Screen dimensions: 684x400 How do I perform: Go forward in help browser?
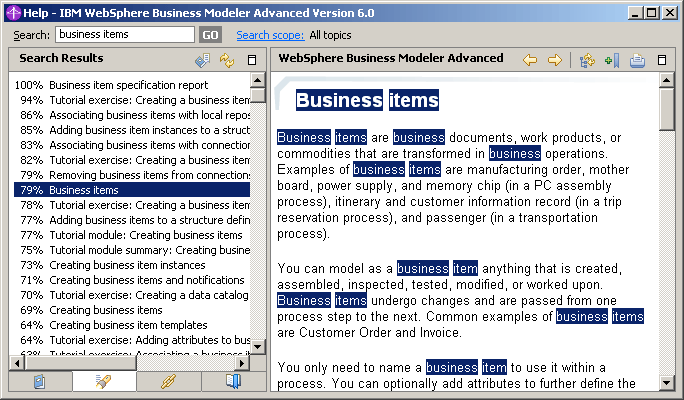(555, 60)
